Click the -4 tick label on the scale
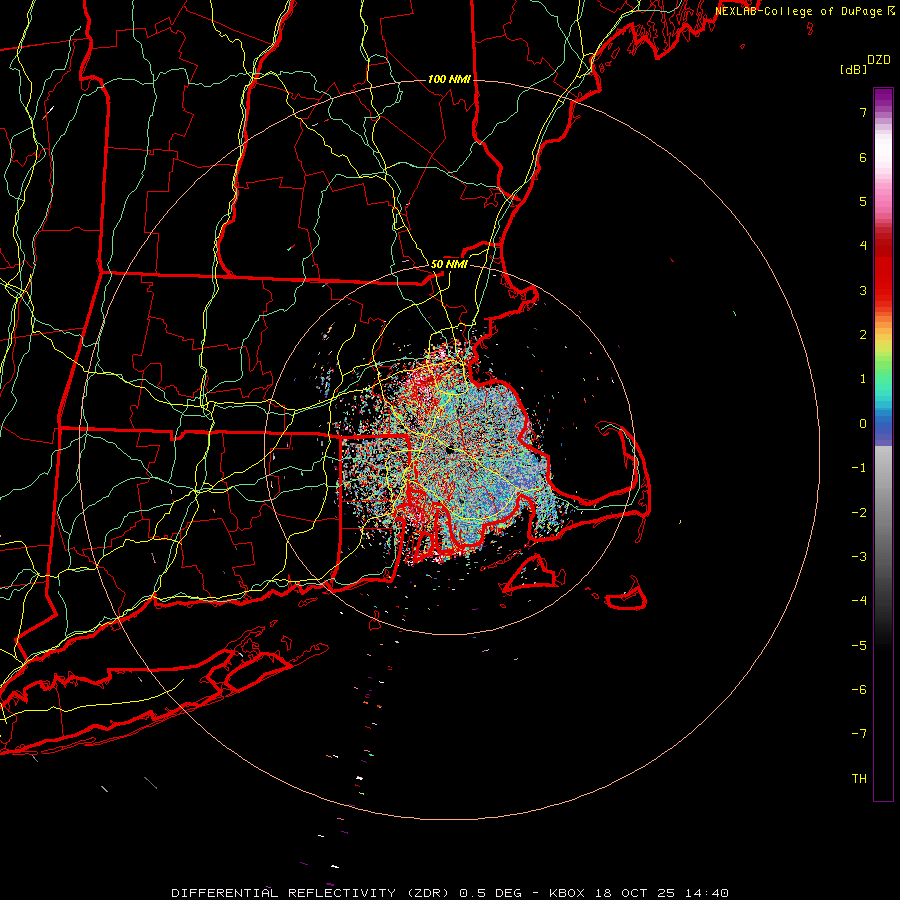Viewport: 900px width, 900px height. [x=859, y=601]
